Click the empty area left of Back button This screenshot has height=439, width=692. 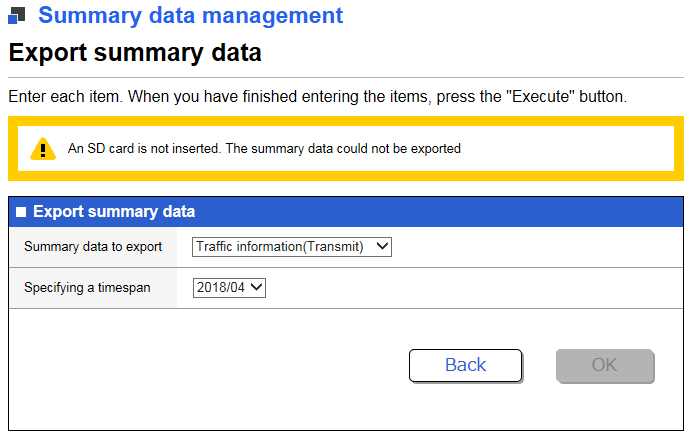pyautogui.click(x=200, y=365)
